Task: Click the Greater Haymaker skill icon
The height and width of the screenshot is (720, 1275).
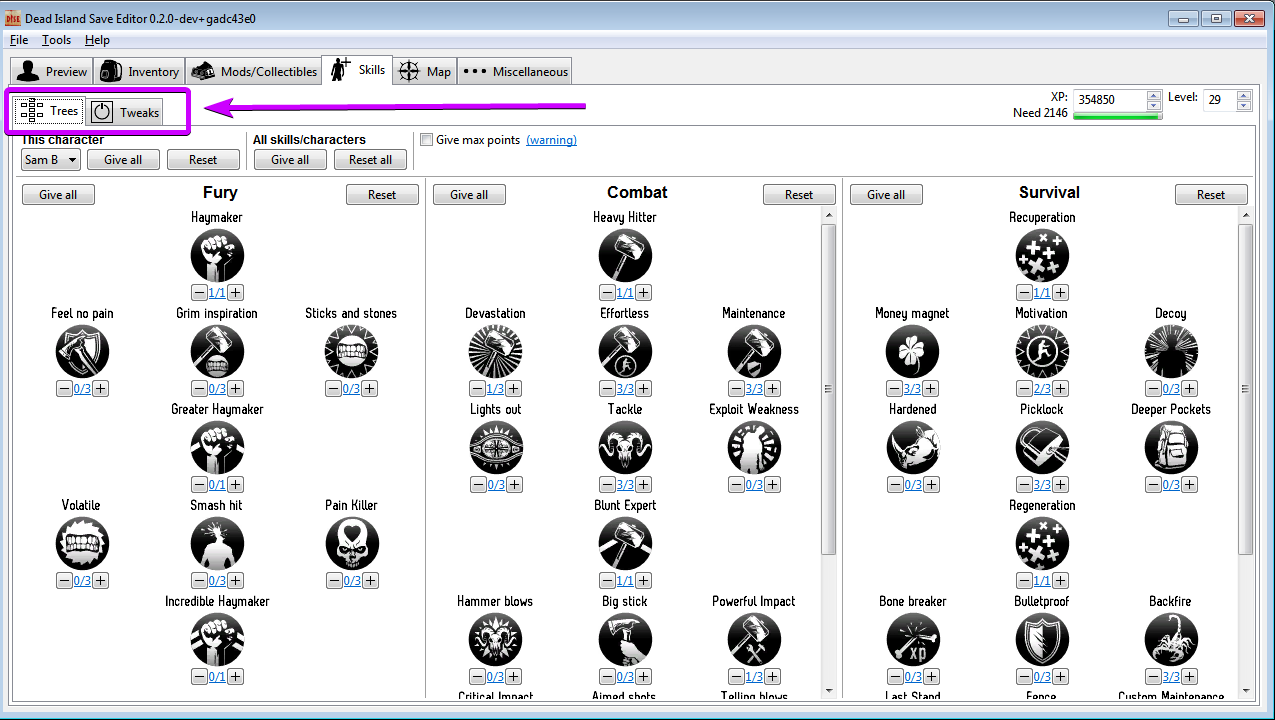Action: [x=217, y=447]
